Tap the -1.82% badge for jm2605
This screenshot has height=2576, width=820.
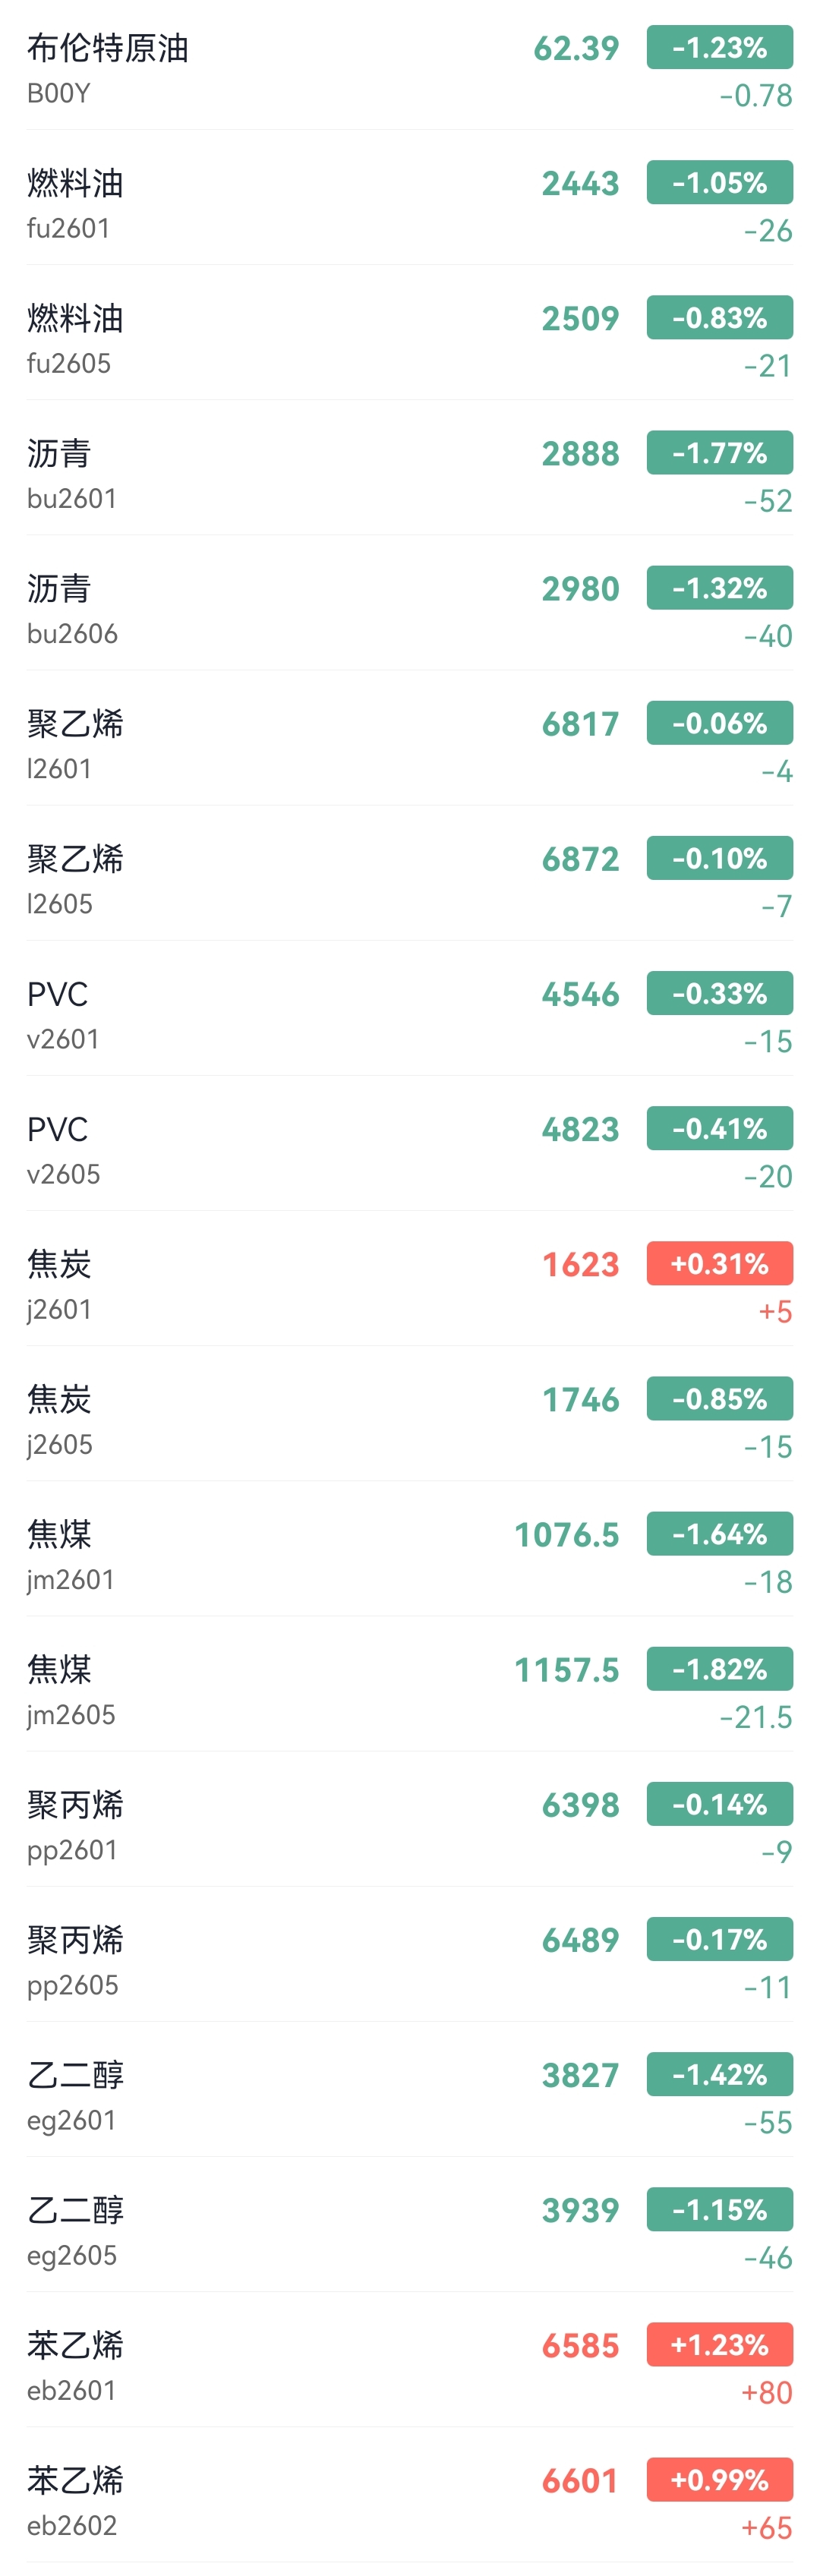pyautogui.click(x=719, y=1669)
